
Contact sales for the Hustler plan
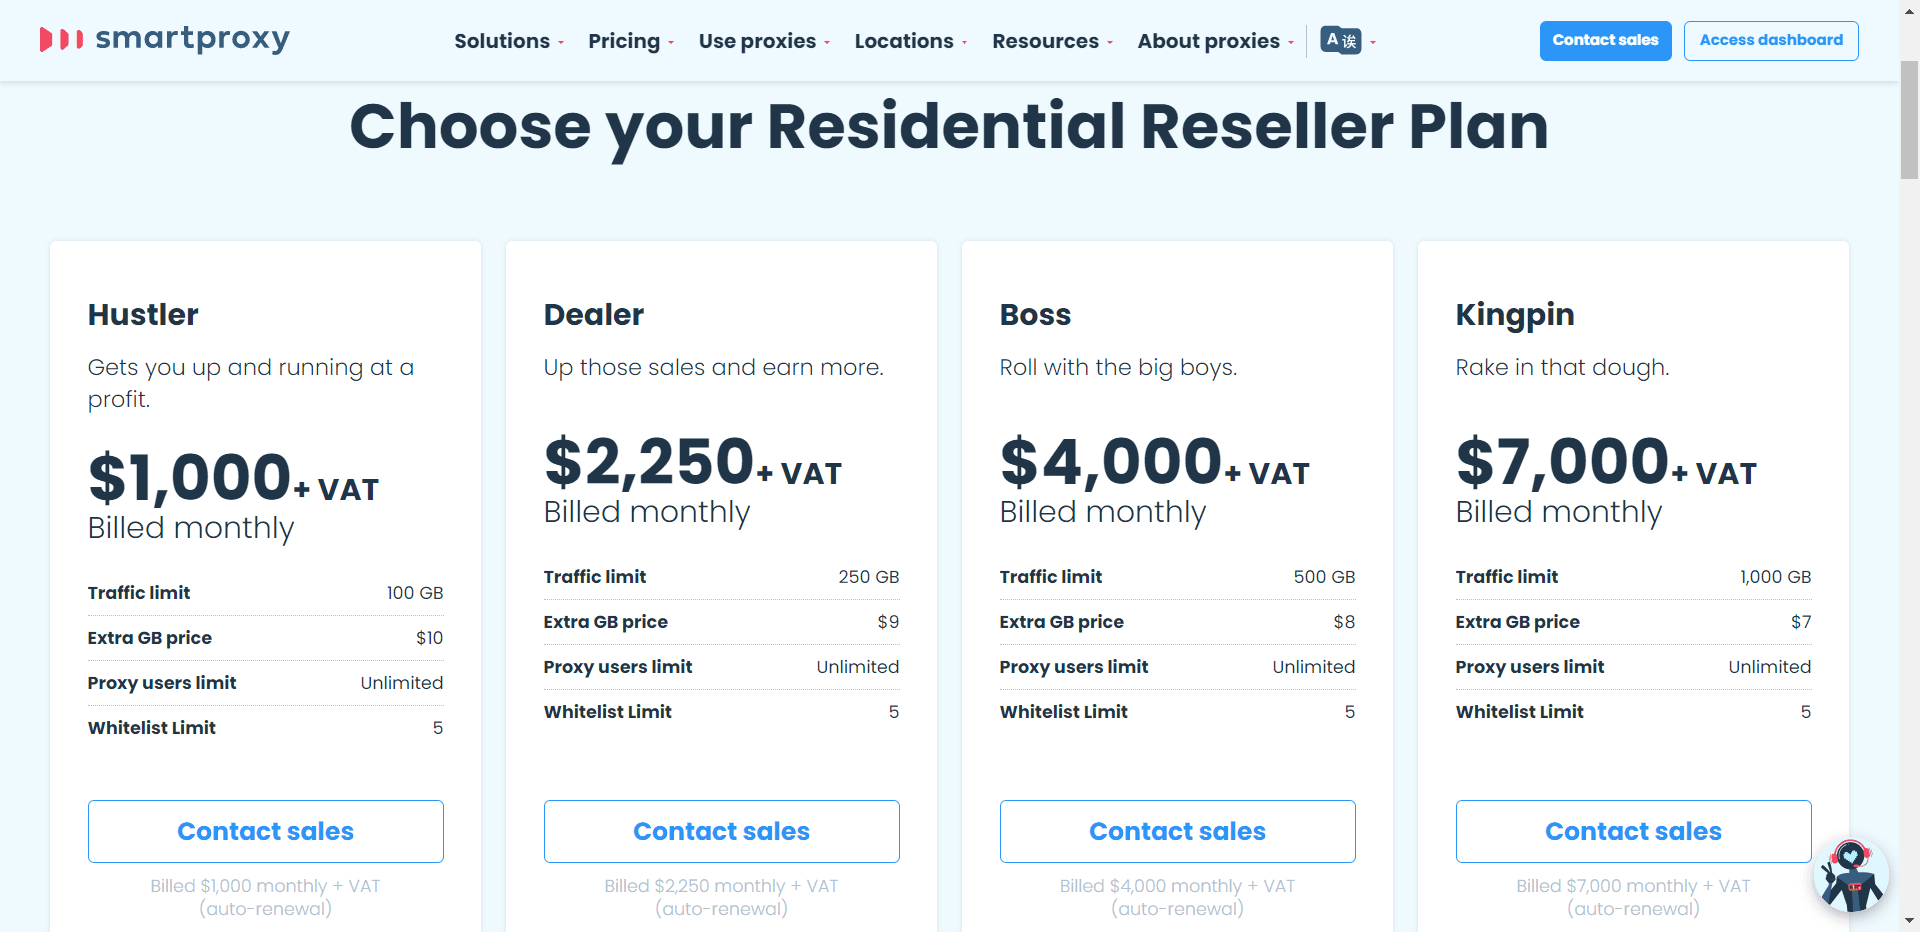coord(265,831)
